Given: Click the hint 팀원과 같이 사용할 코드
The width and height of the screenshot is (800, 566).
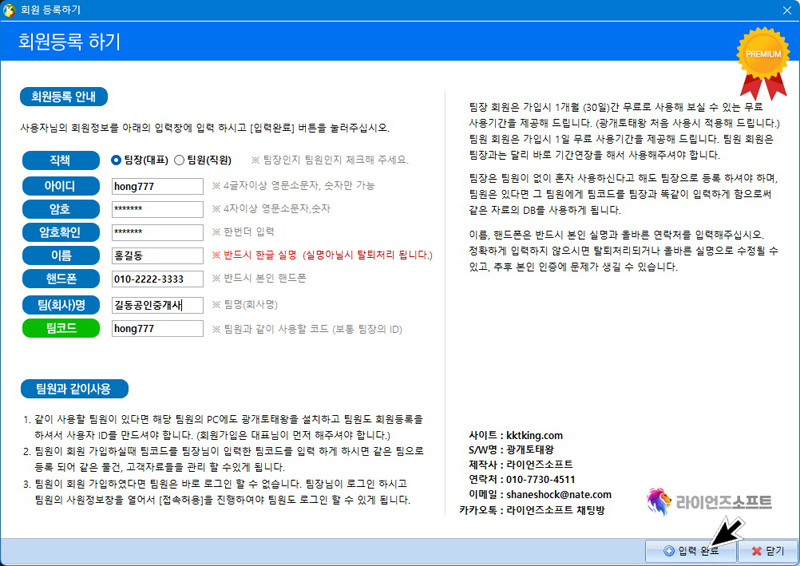Looking at the screenshot, I should point(307,329).
